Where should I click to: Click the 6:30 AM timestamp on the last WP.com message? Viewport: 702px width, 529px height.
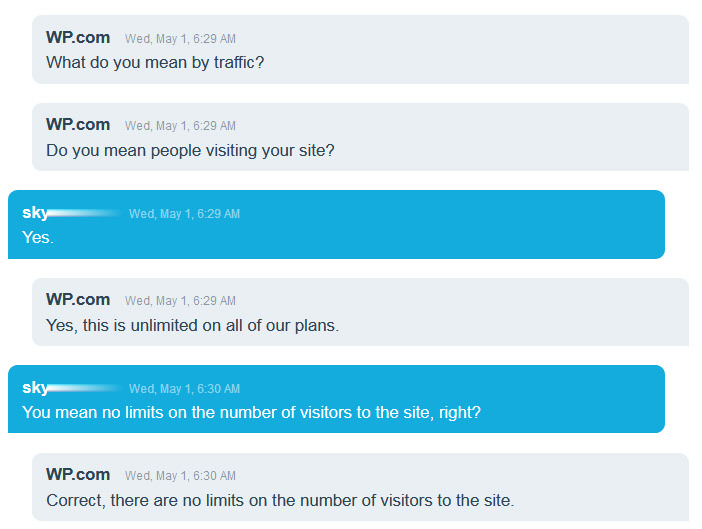pos(180,476)
